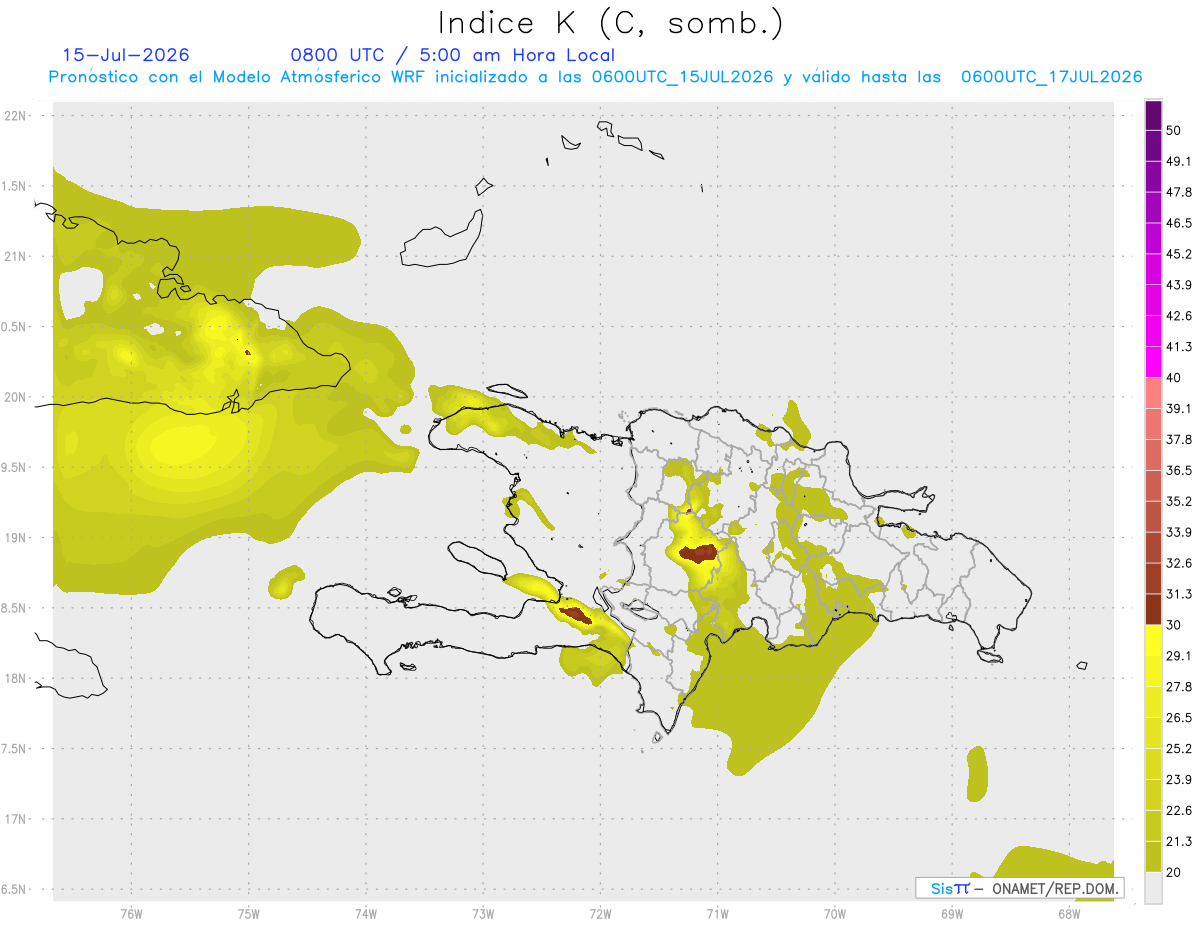Click colorbar label "42.6"
Image resolution: width=1200 pixels, height=927 pixels.
pyautogui.click(x=1179, y=316)
